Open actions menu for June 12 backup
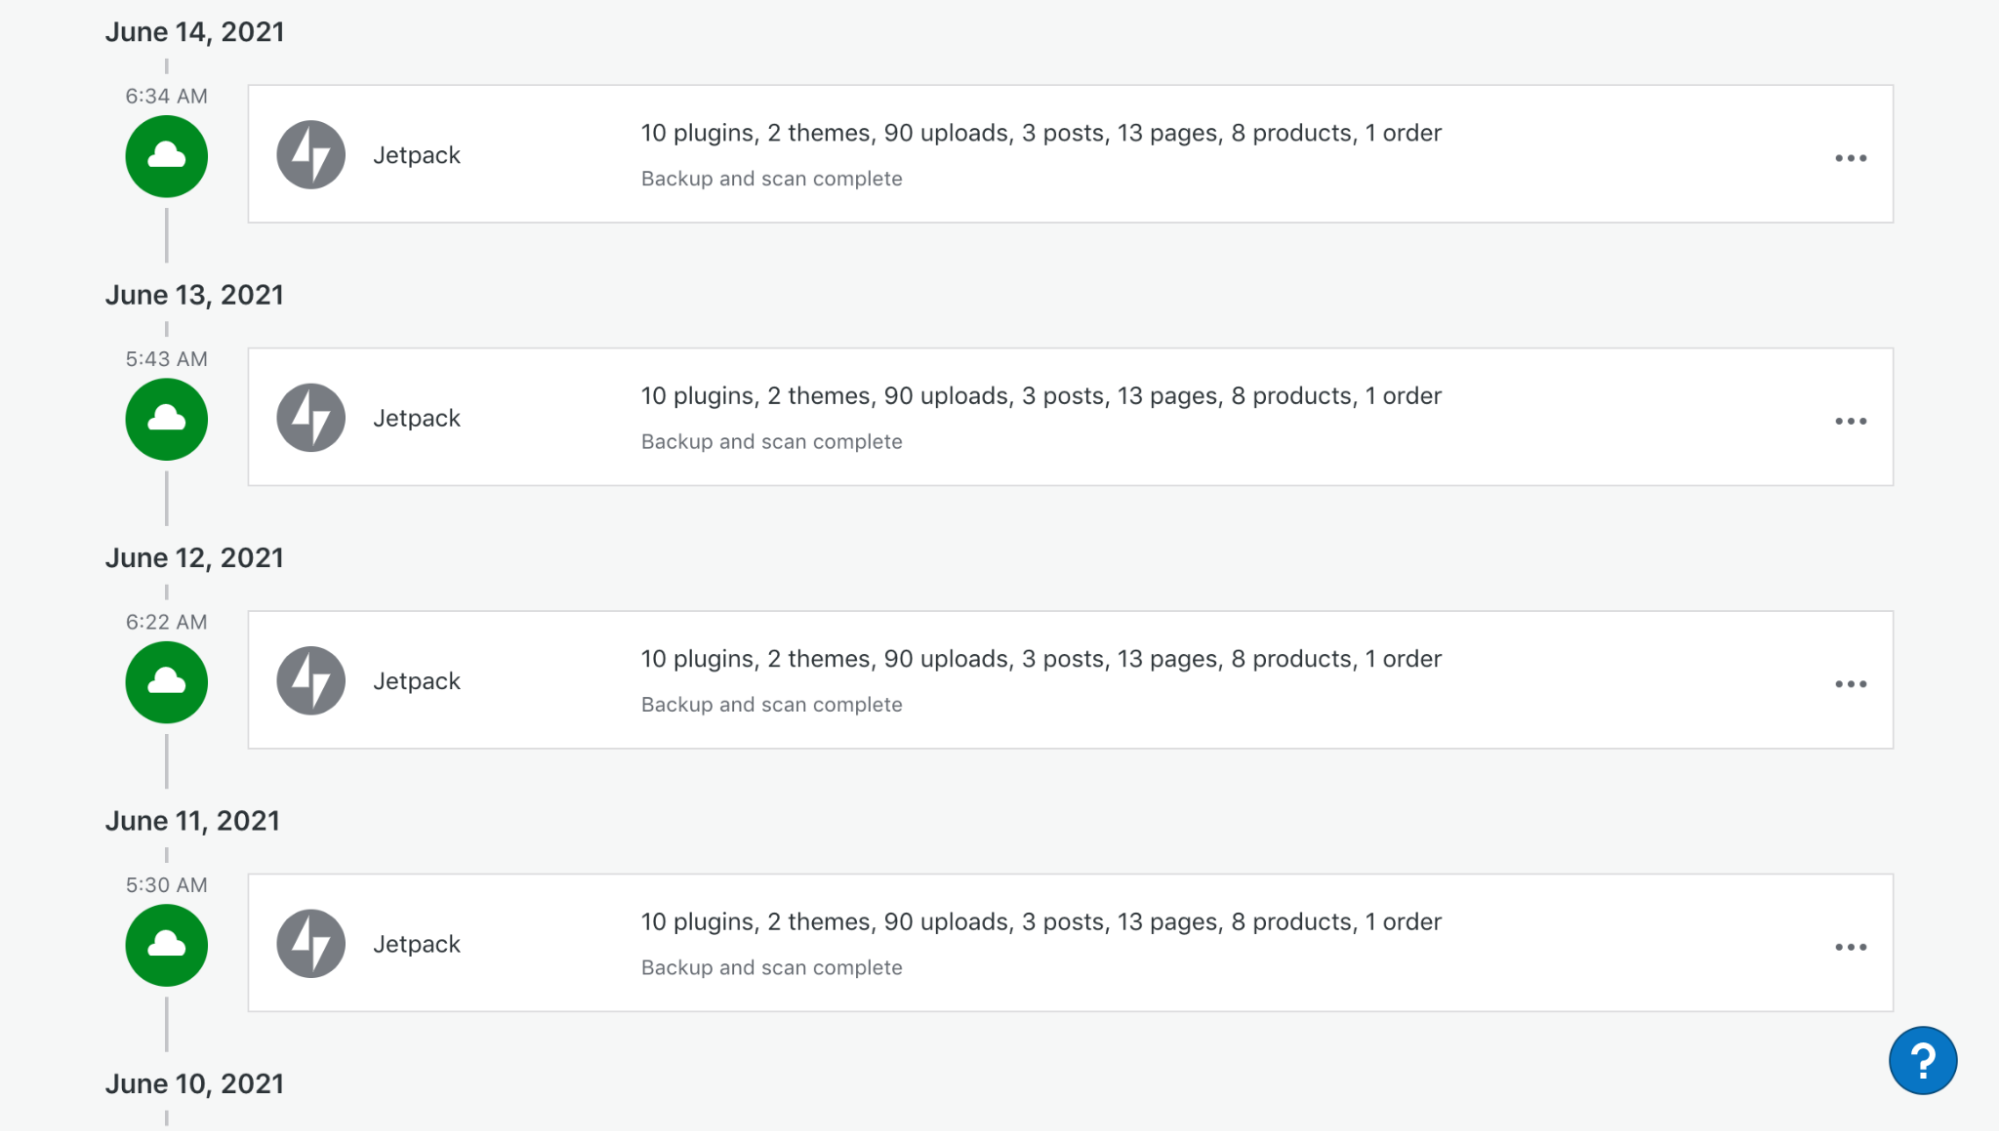The height and width of the screenshot is (1132, 1999). [1851, 684]
